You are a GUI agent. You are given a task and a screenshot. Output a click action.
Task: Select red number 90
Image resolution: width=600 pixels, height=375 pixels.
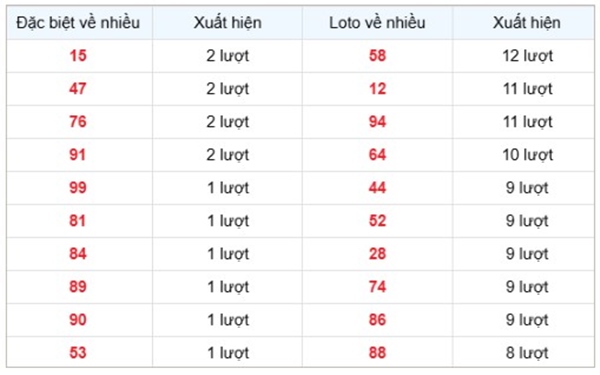point(78,320)
